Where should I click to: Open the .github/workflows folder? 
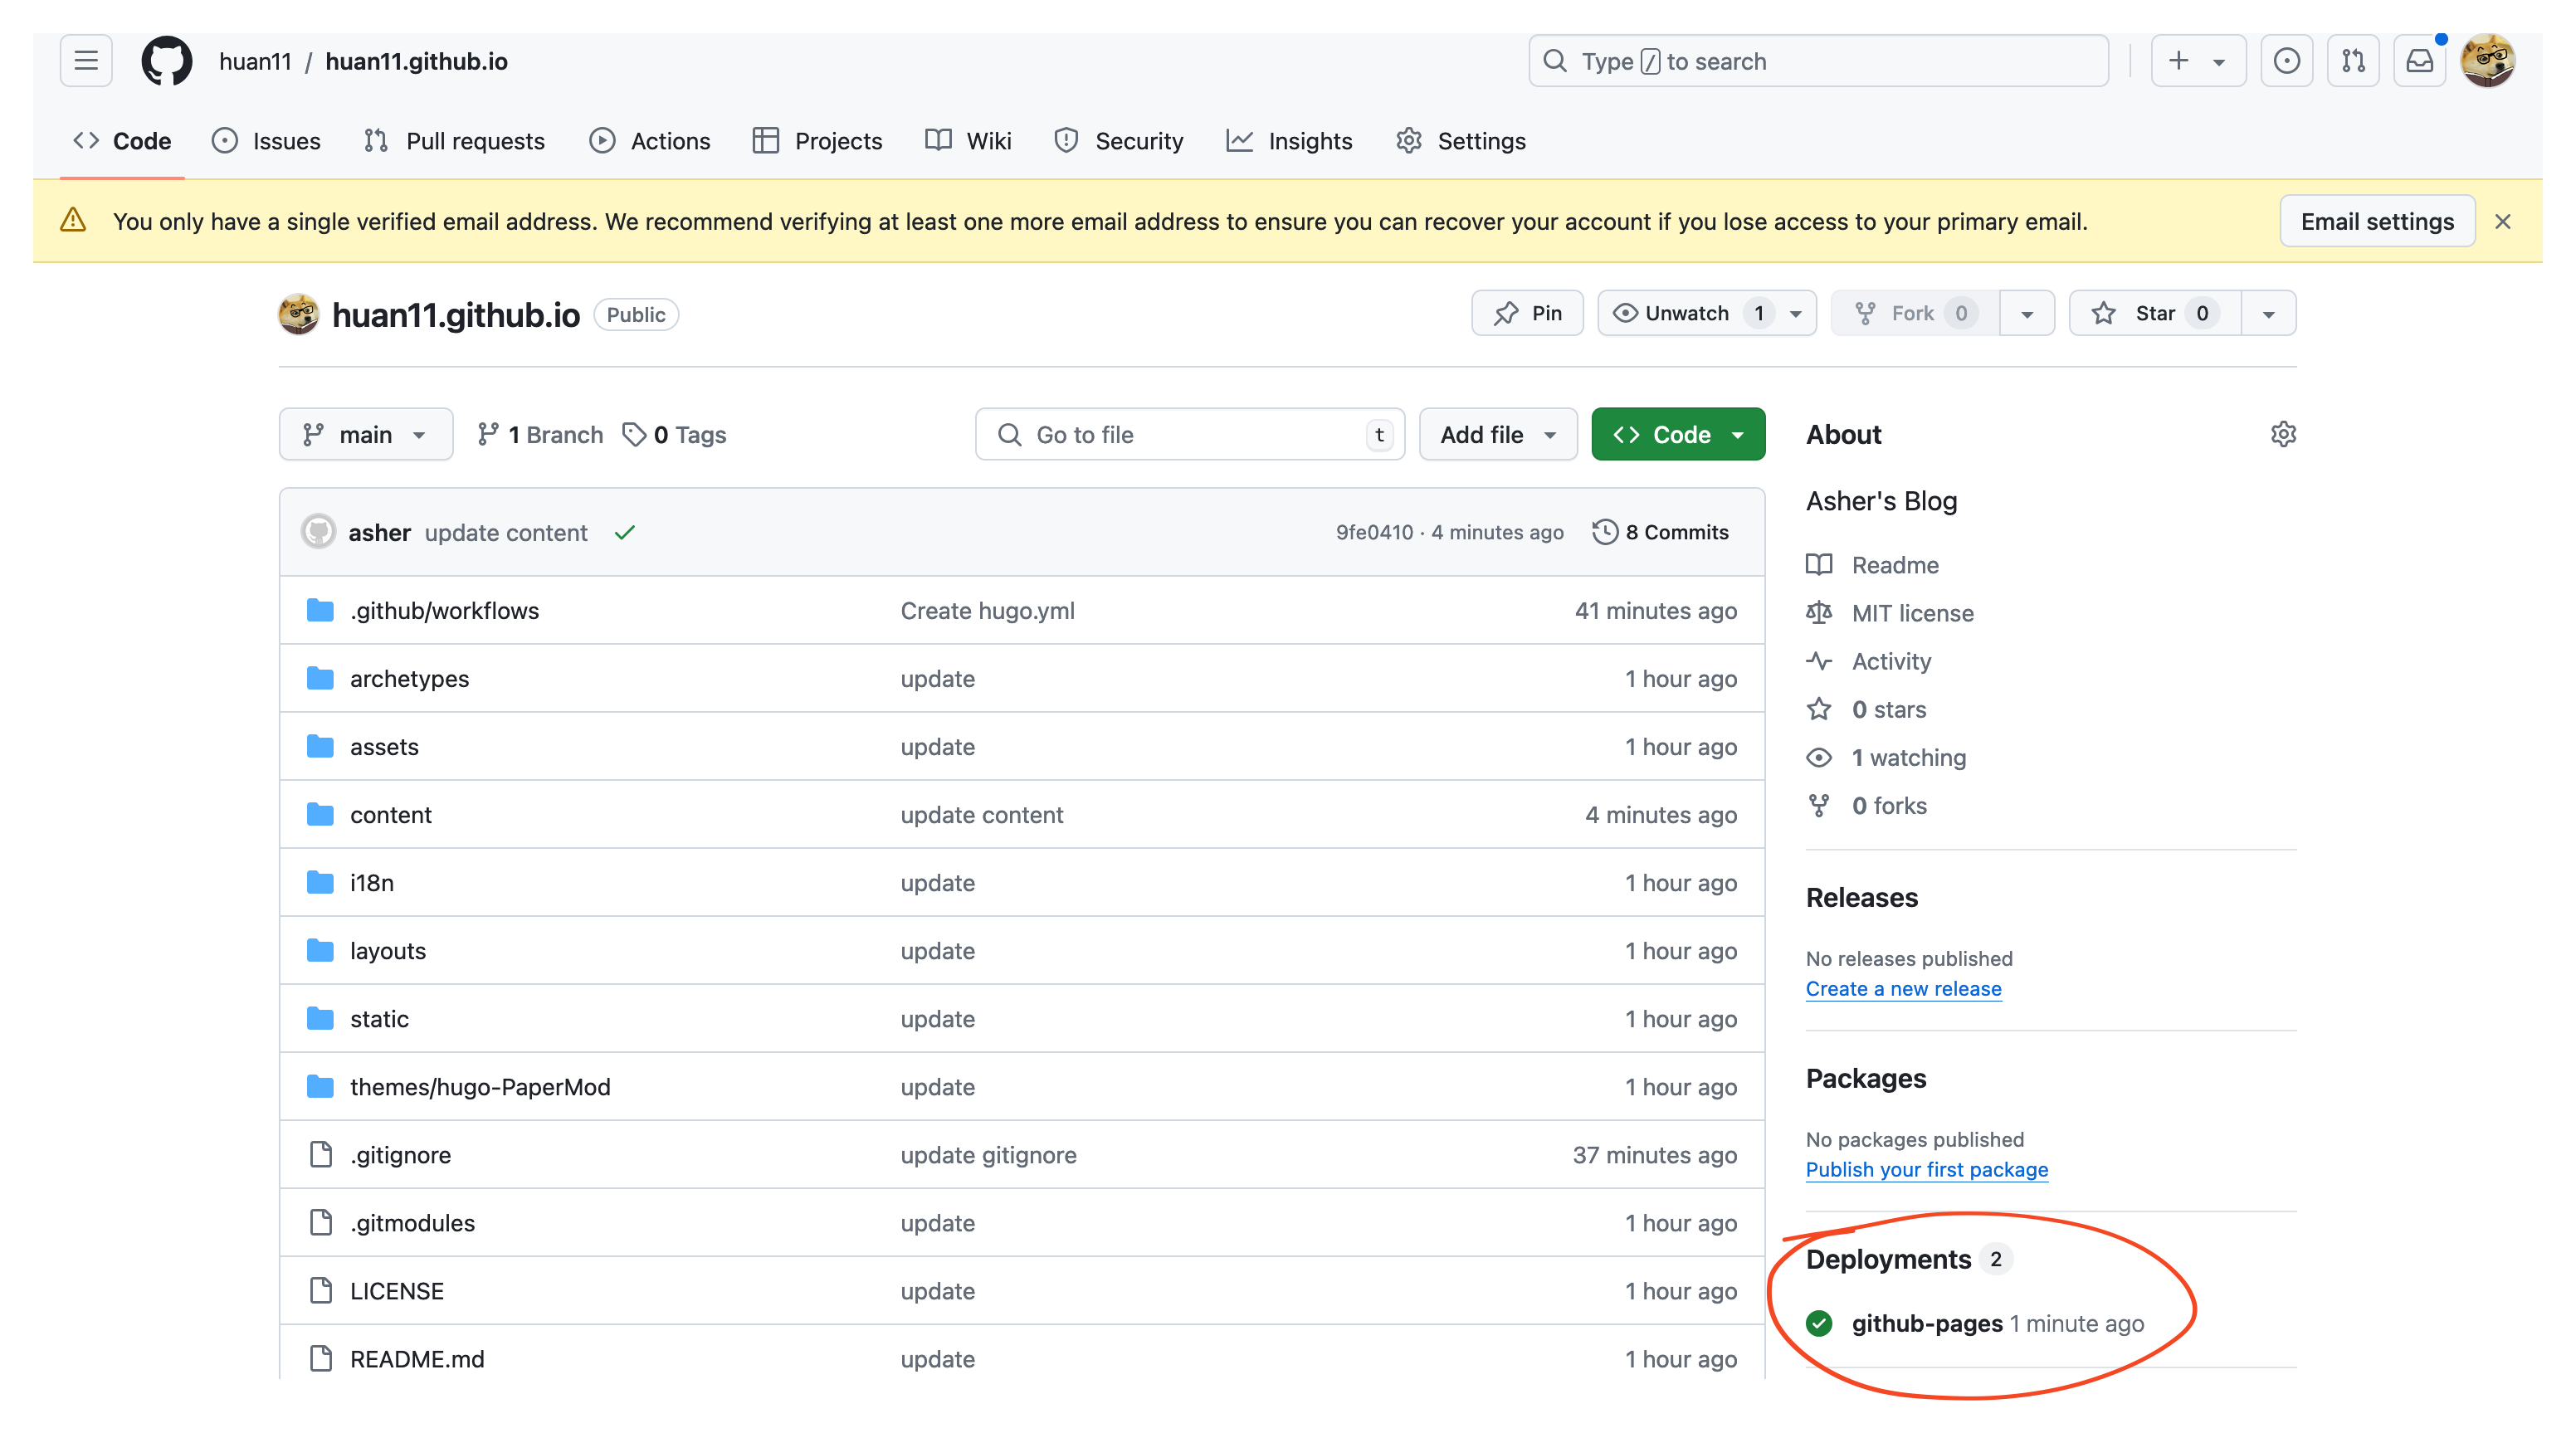point(444,610)
